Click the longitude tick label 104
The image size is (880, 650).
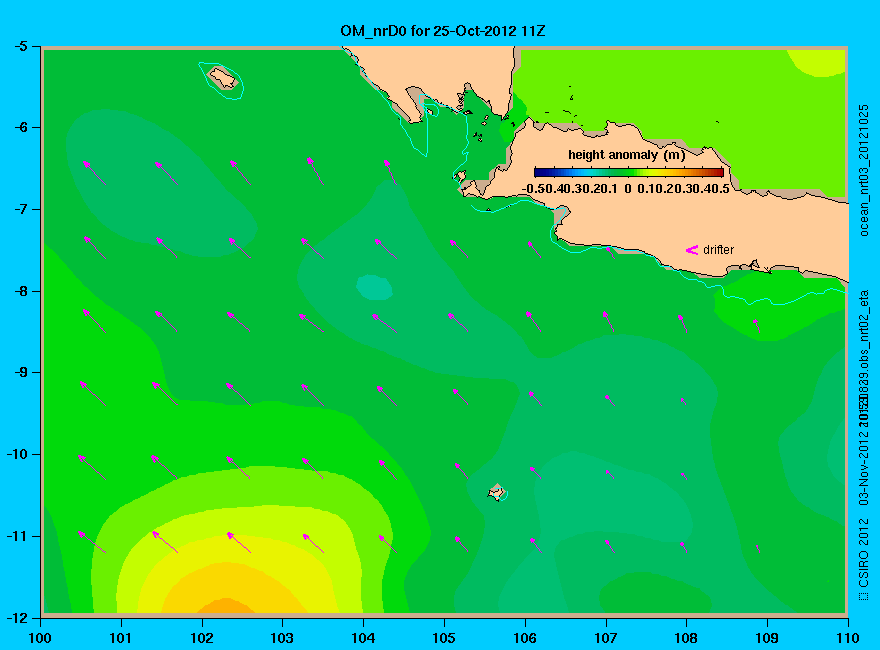point(363,638)
